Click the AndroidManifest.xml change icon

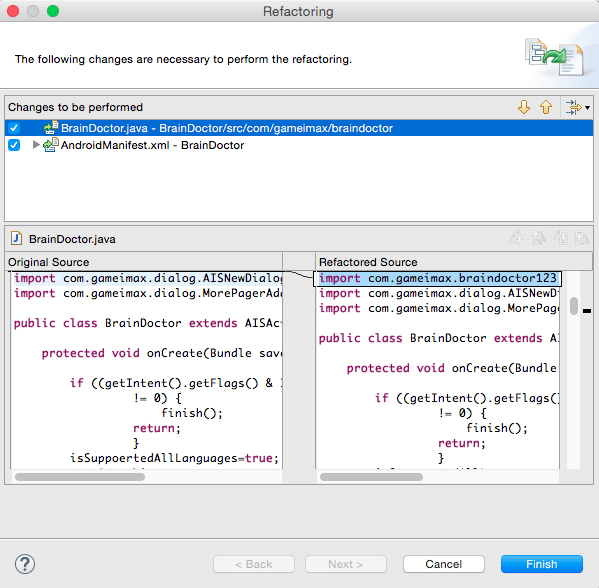point(51,145)
